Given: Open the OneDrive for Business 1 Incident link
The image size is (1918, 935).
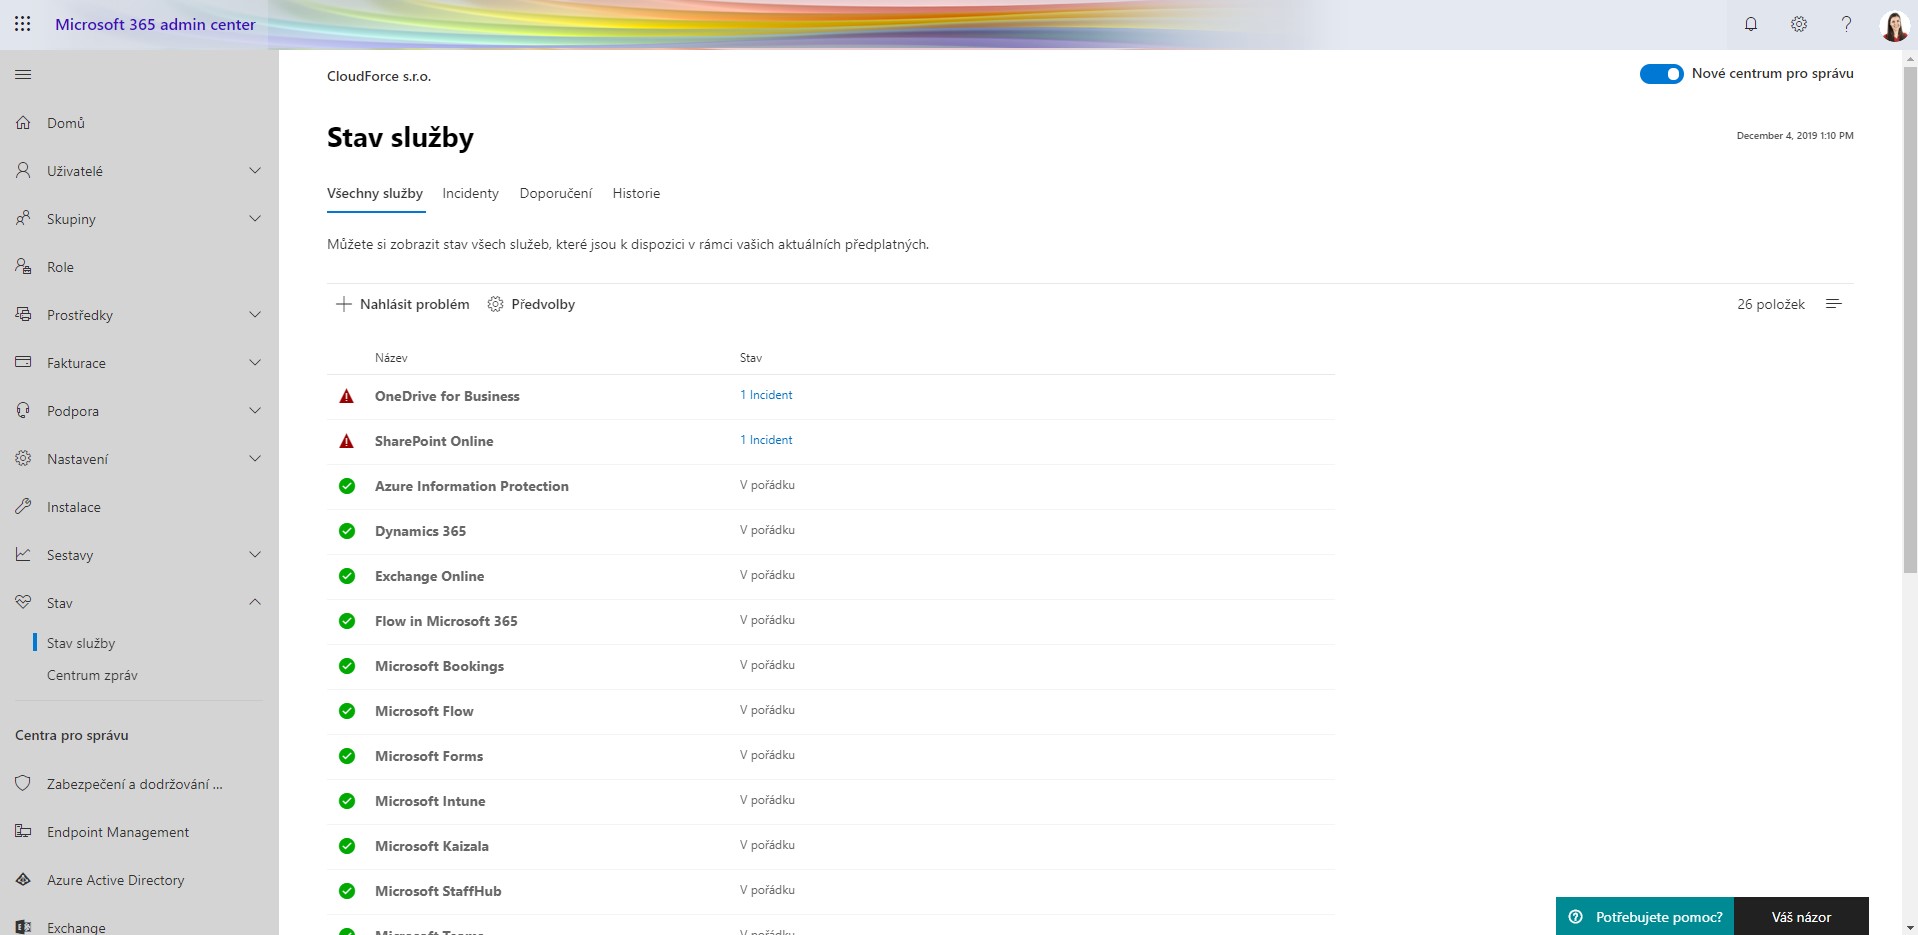Looking at the screenshot, I should click(x=766, y=395).
